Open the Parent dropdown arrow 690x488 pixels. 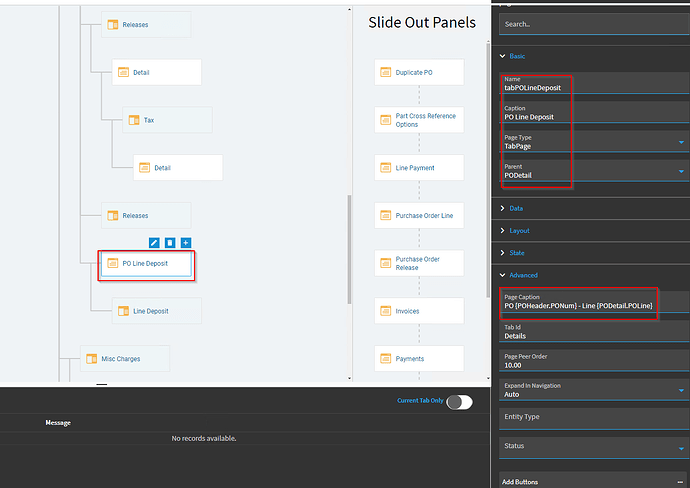(681, 171)
